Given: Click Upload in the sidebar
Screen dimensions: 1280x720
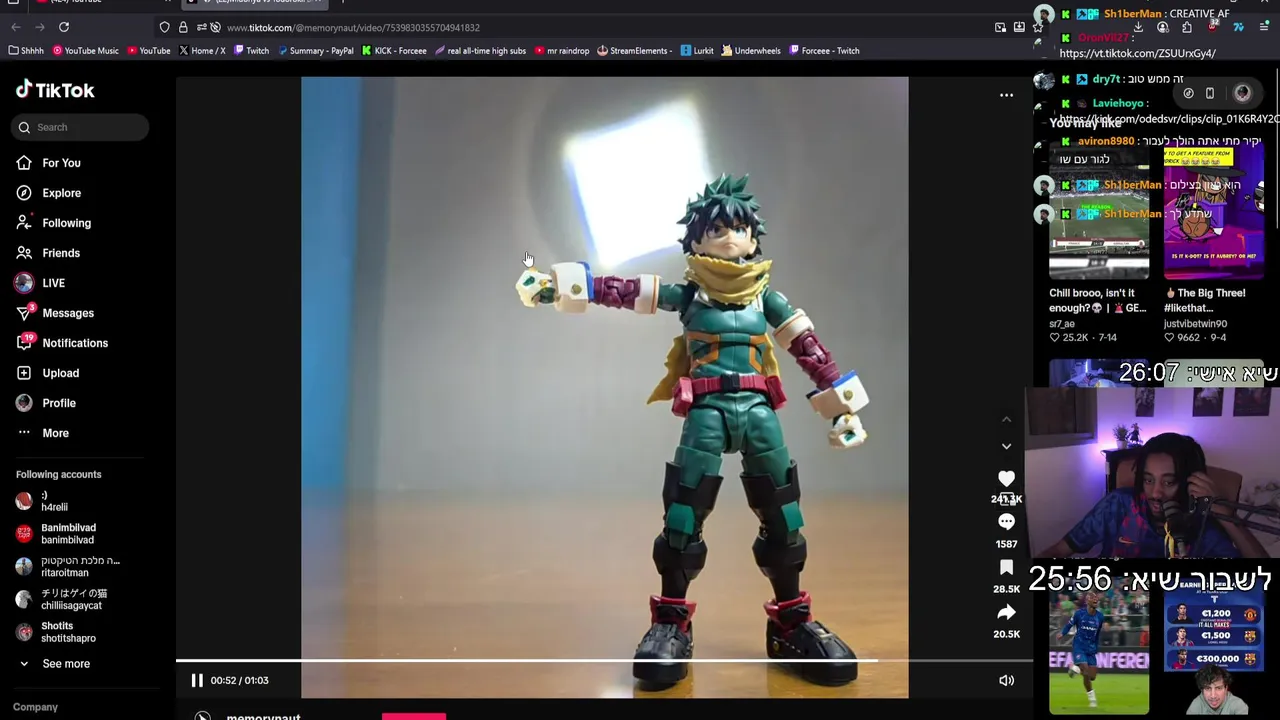Looking at the screenshot, I should [47, 373].
